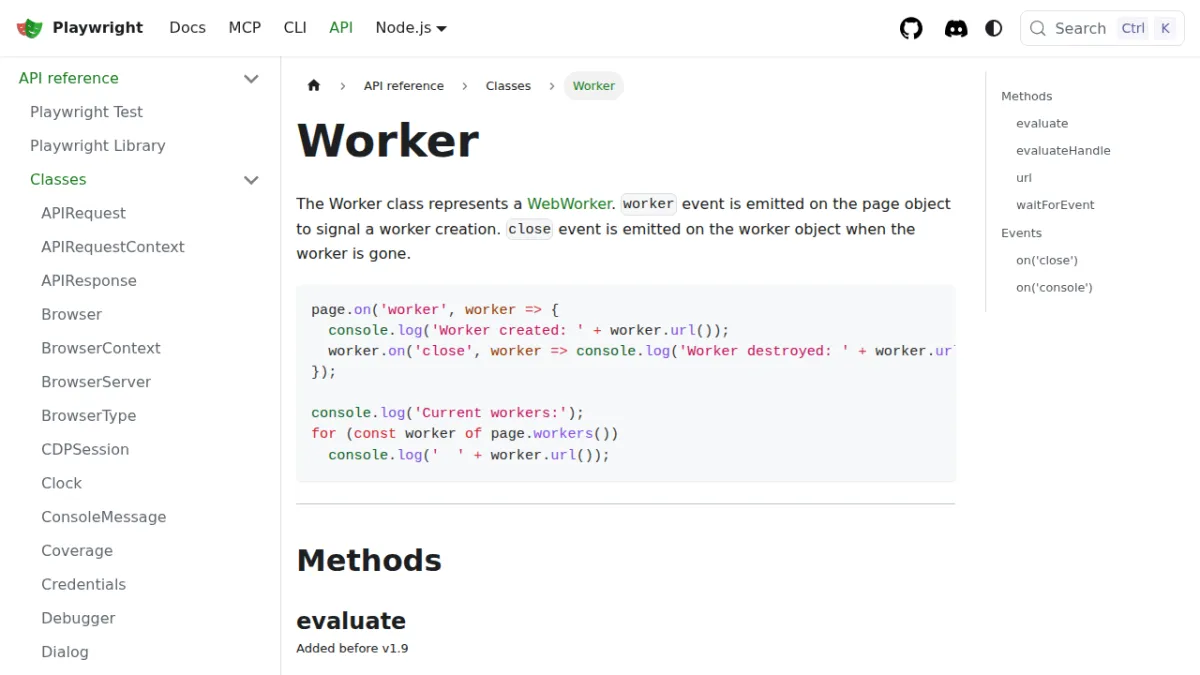Select the API navbar item
Viewport: 1200px width, 675px height.
click(341, 28)
